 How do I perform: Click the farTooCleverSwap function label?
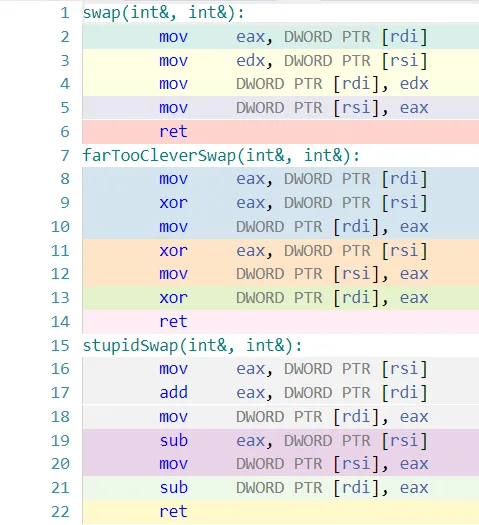click(221, 156)
